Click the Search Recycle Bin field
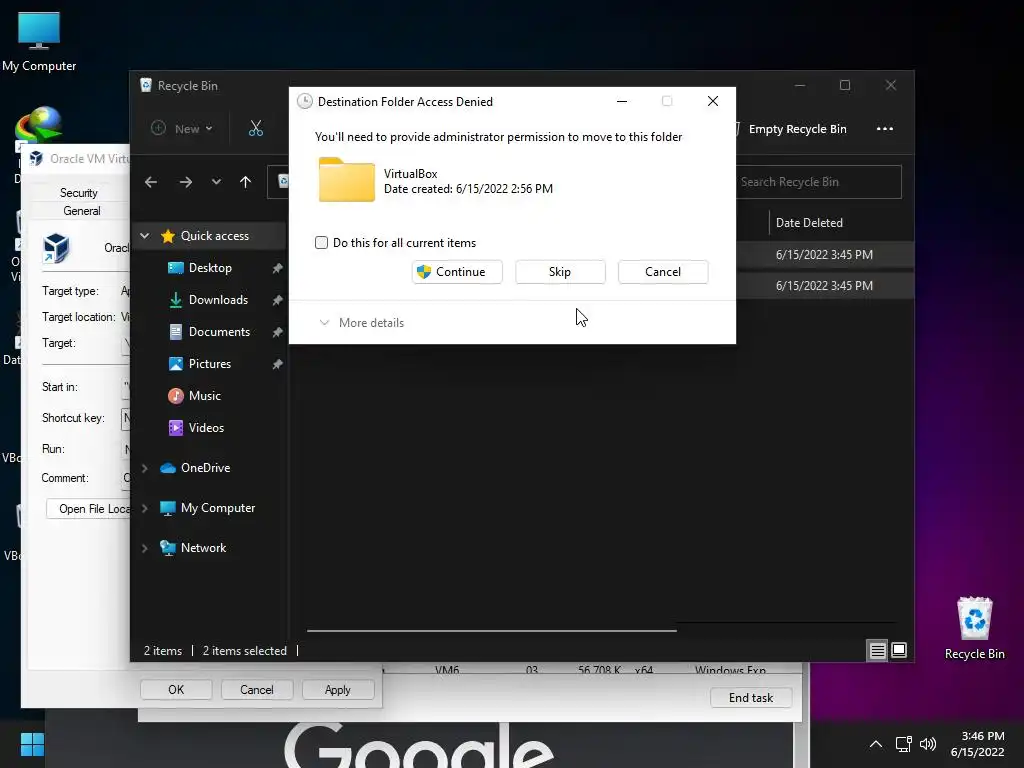This screenshot has height=768, width=1024. point(819,182)
